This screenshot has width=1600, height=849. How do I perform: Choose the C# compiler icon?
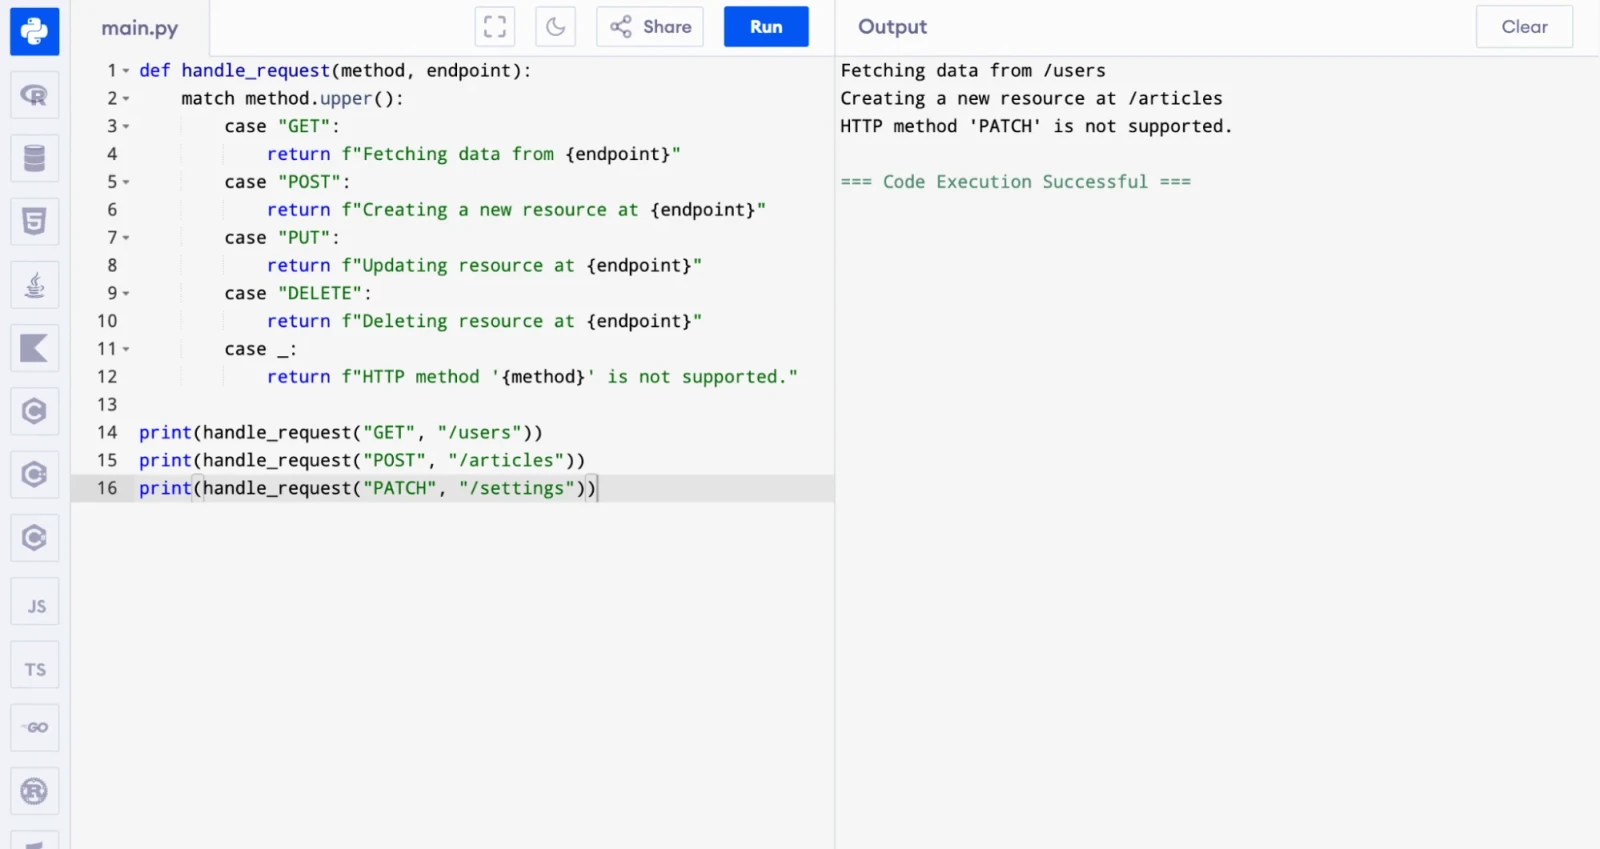tap(34, 538)
